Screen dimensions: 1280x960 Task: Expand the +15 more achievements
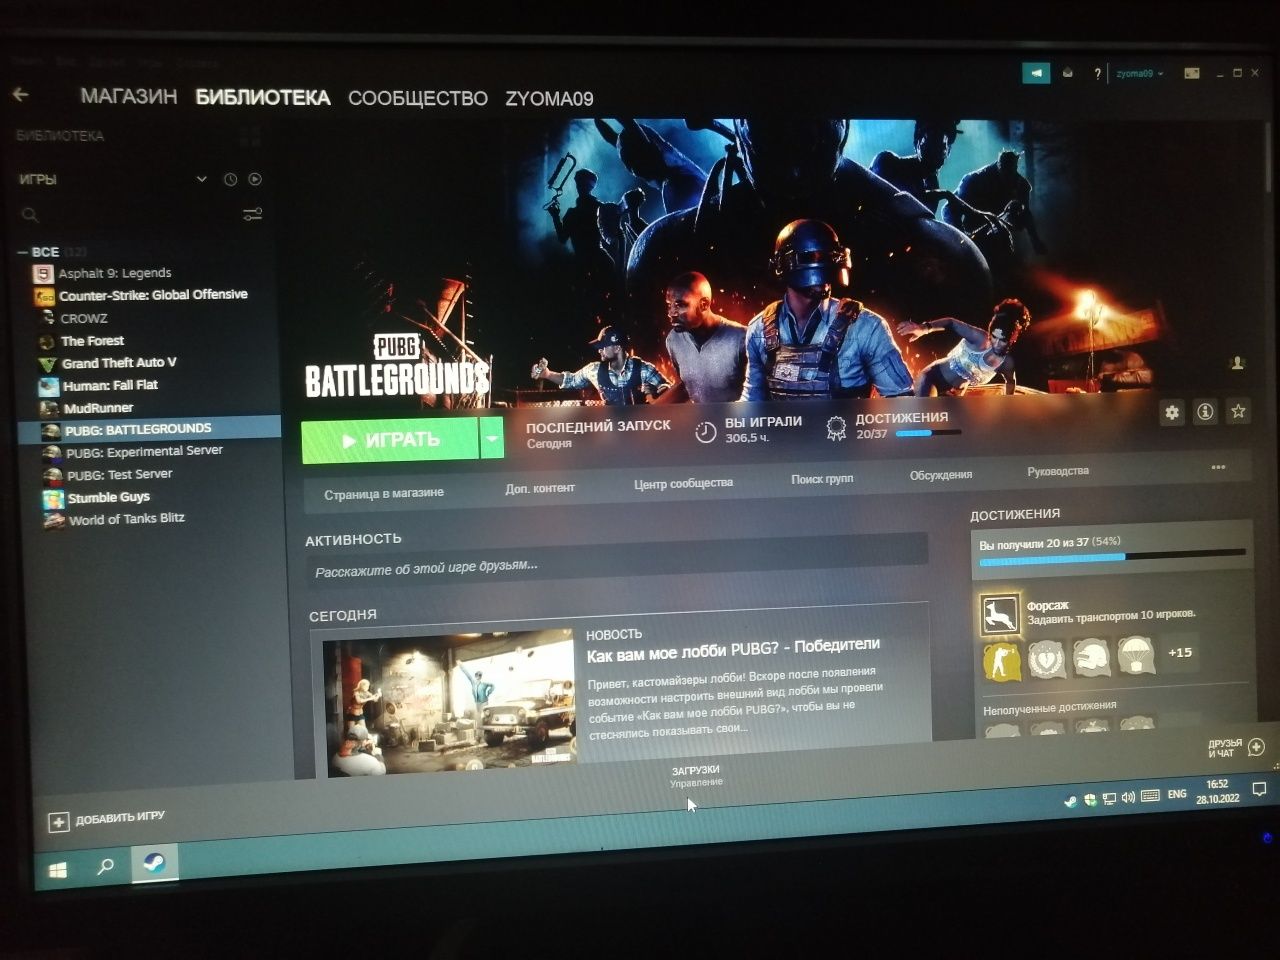tap(1180, 652)
